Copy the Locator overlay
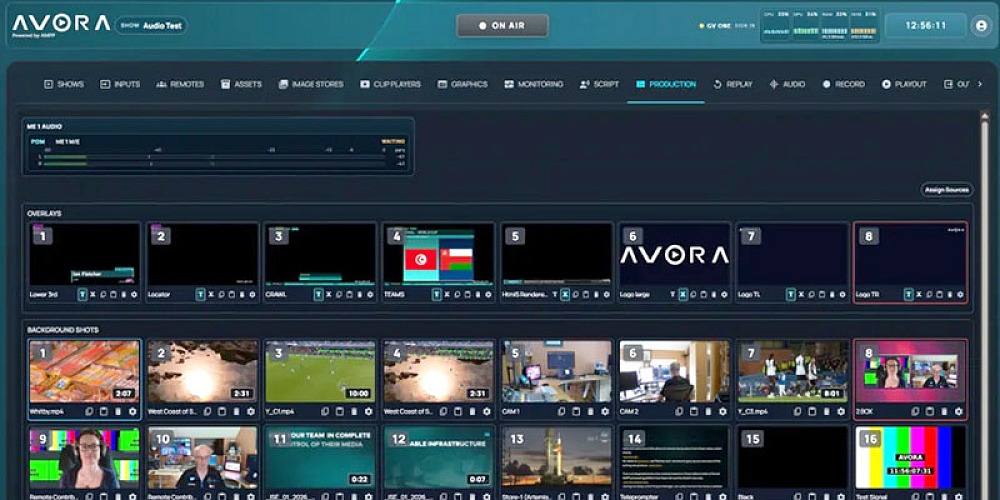1000x500 pixels. pos(221,295)
